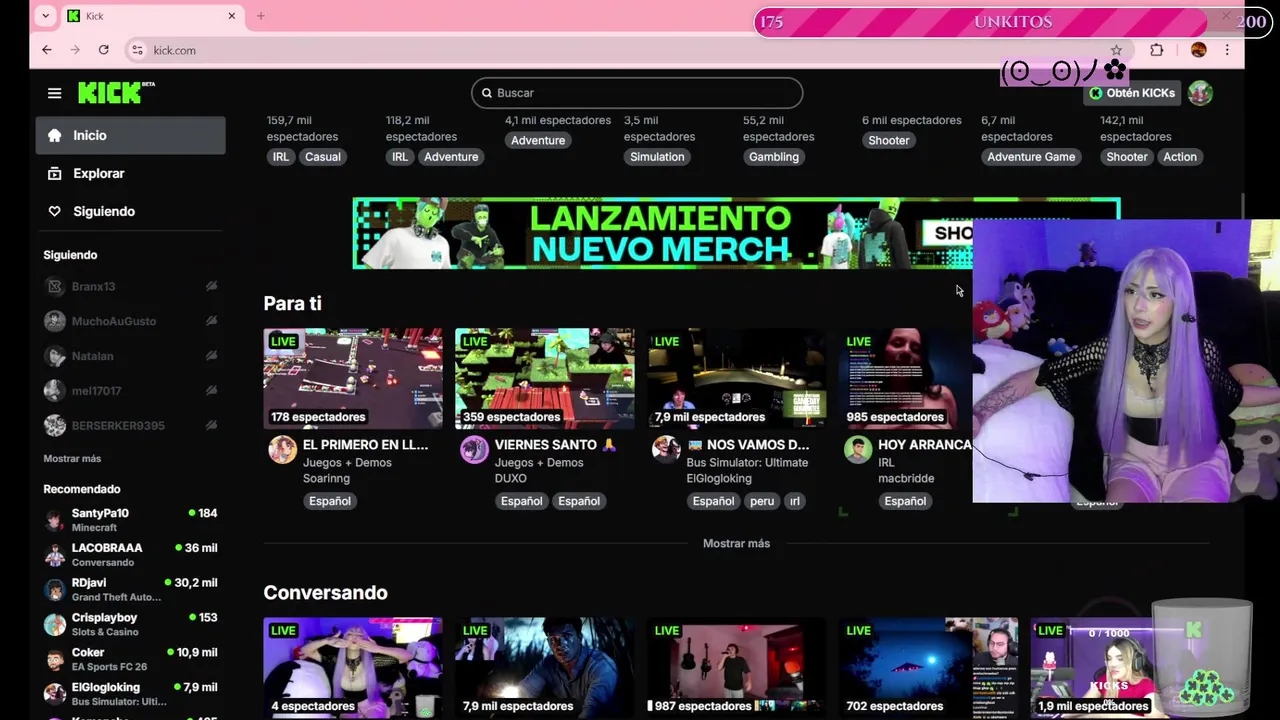Screen dimensions: 1280x720
Task: Open recommended channel RDjavi
Action: (x=130, y=590)
